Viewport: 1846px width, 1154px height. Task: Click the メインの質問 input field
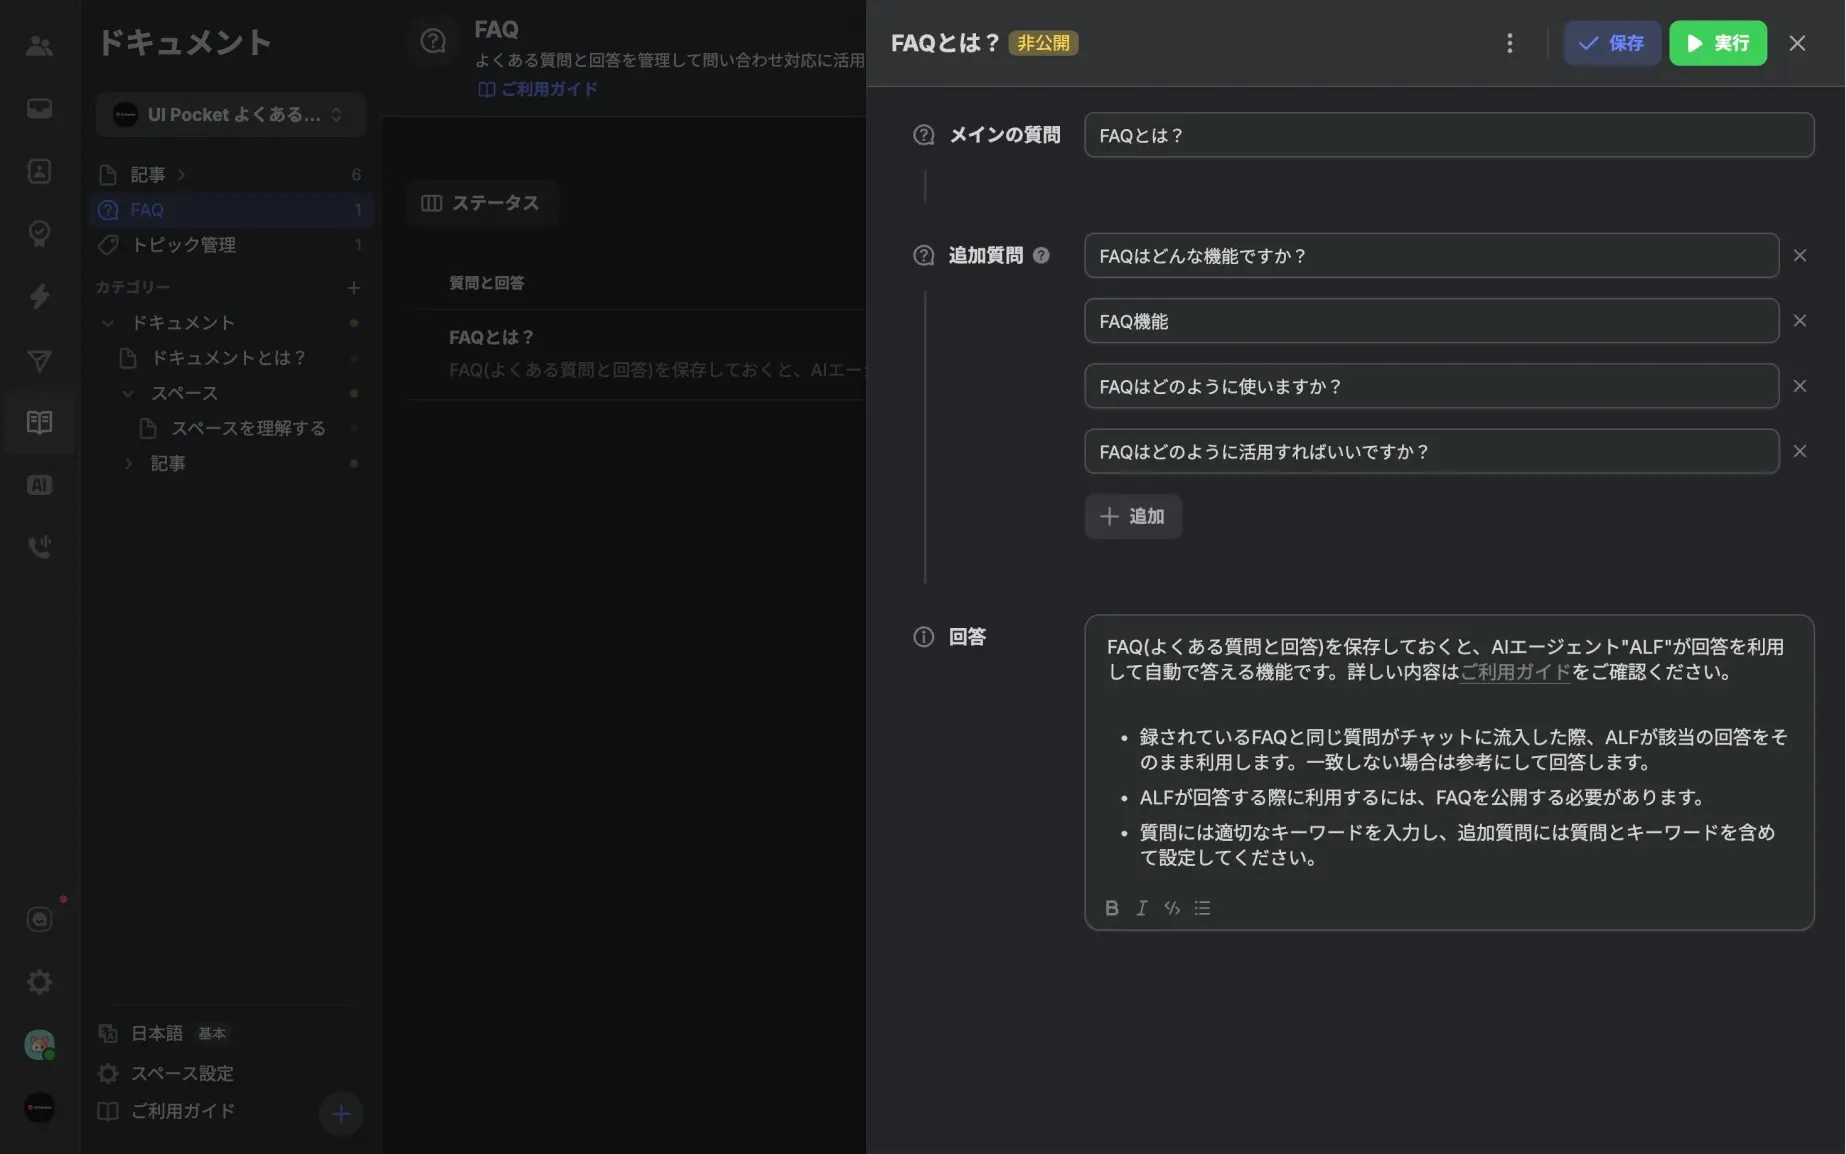(x=1448, y=135)
